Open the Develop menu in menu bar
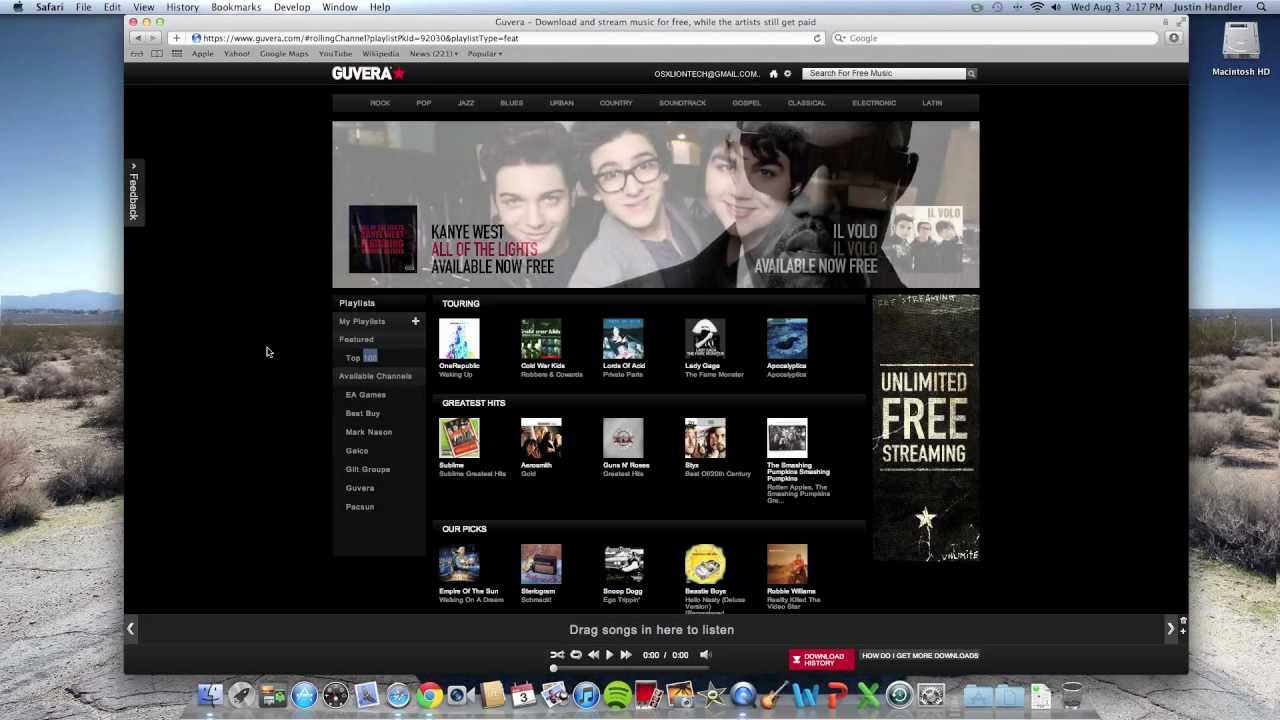The height and width of the screenshot is (720, 1280). (292, 7)
